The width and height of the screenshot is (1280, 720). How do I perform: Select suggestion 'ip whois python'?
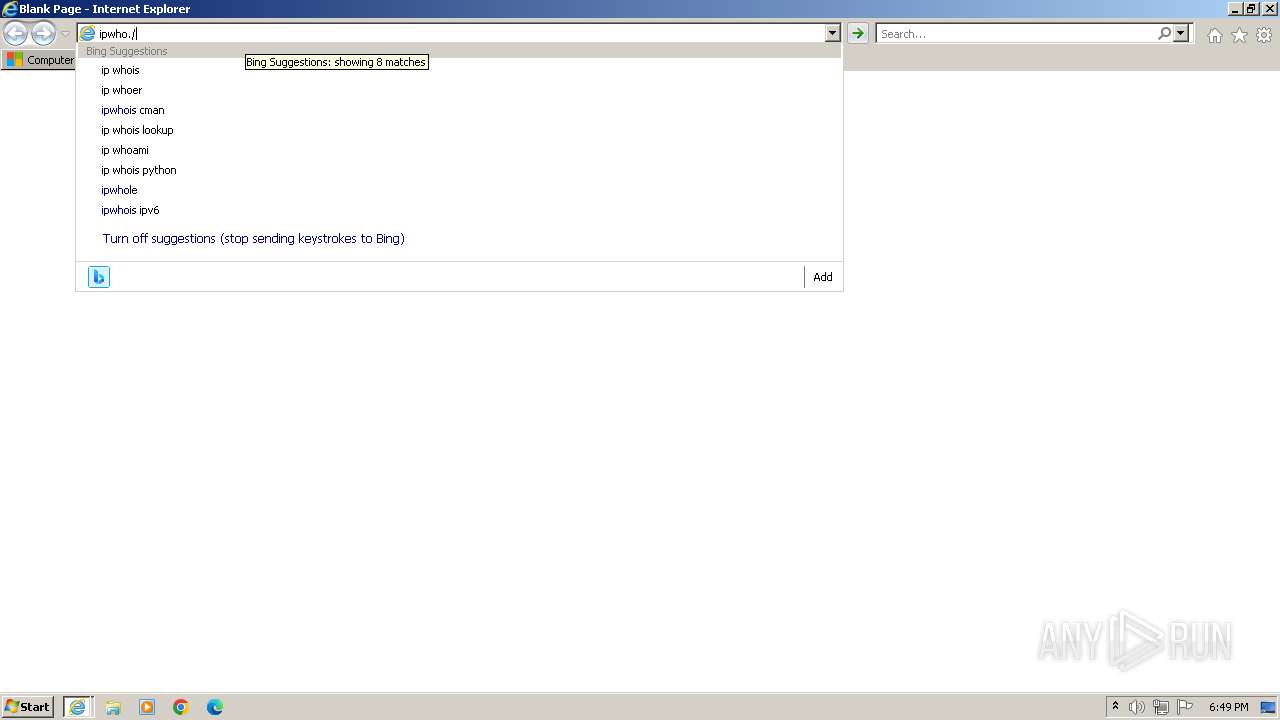(x=459, y=170)
